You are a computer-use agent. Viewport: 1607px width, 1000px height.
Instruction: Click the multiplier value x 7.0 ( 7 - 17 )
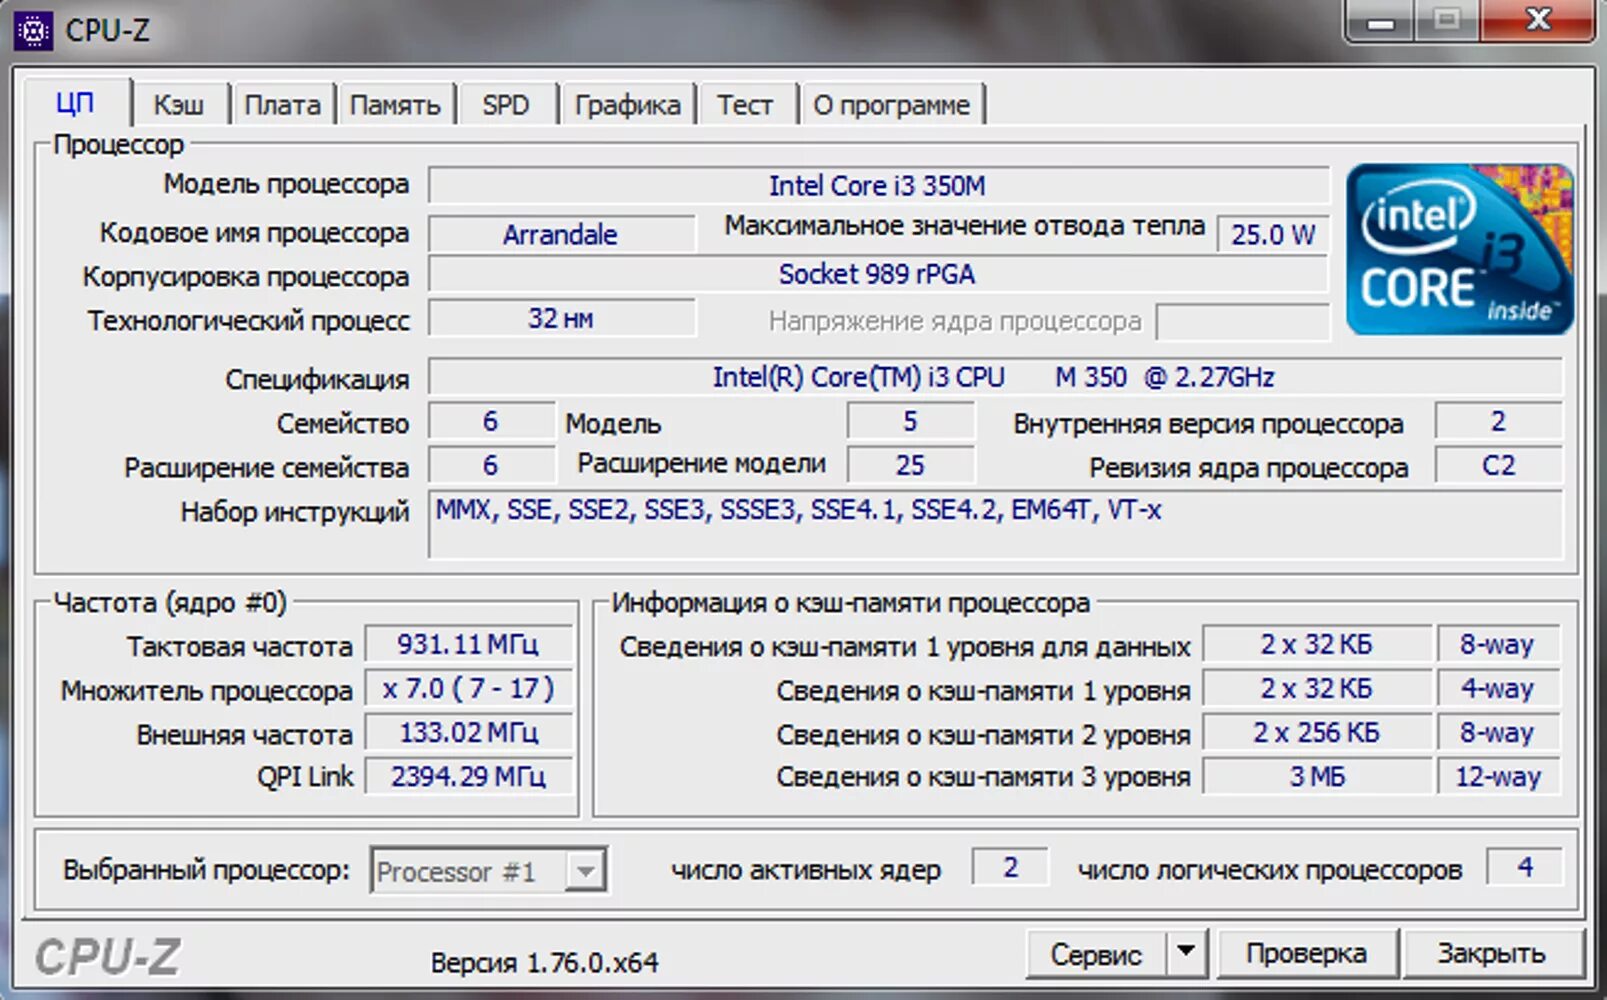click(468, 688)
